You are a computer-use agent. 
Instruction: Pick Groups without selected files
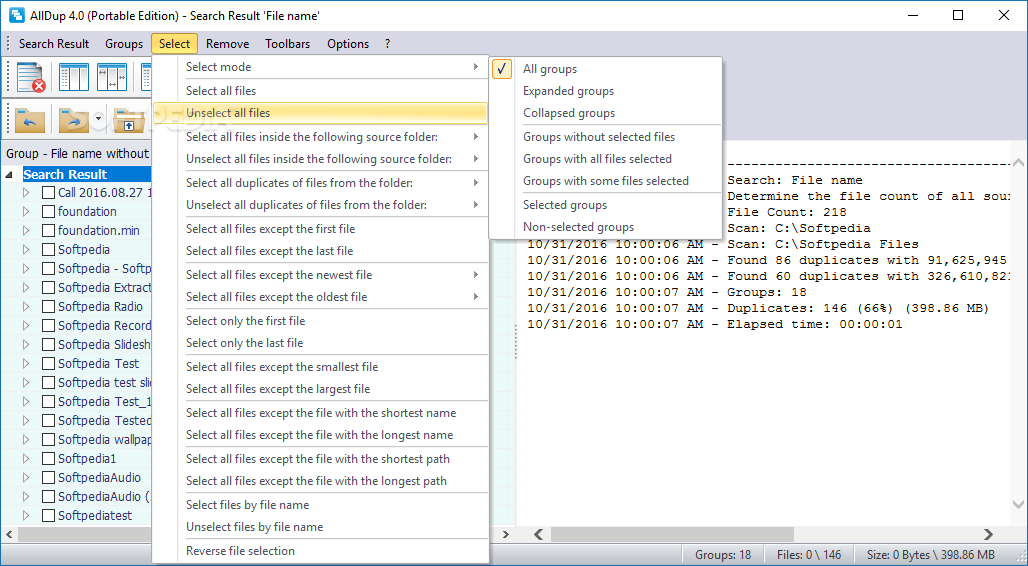pos(606,137)
